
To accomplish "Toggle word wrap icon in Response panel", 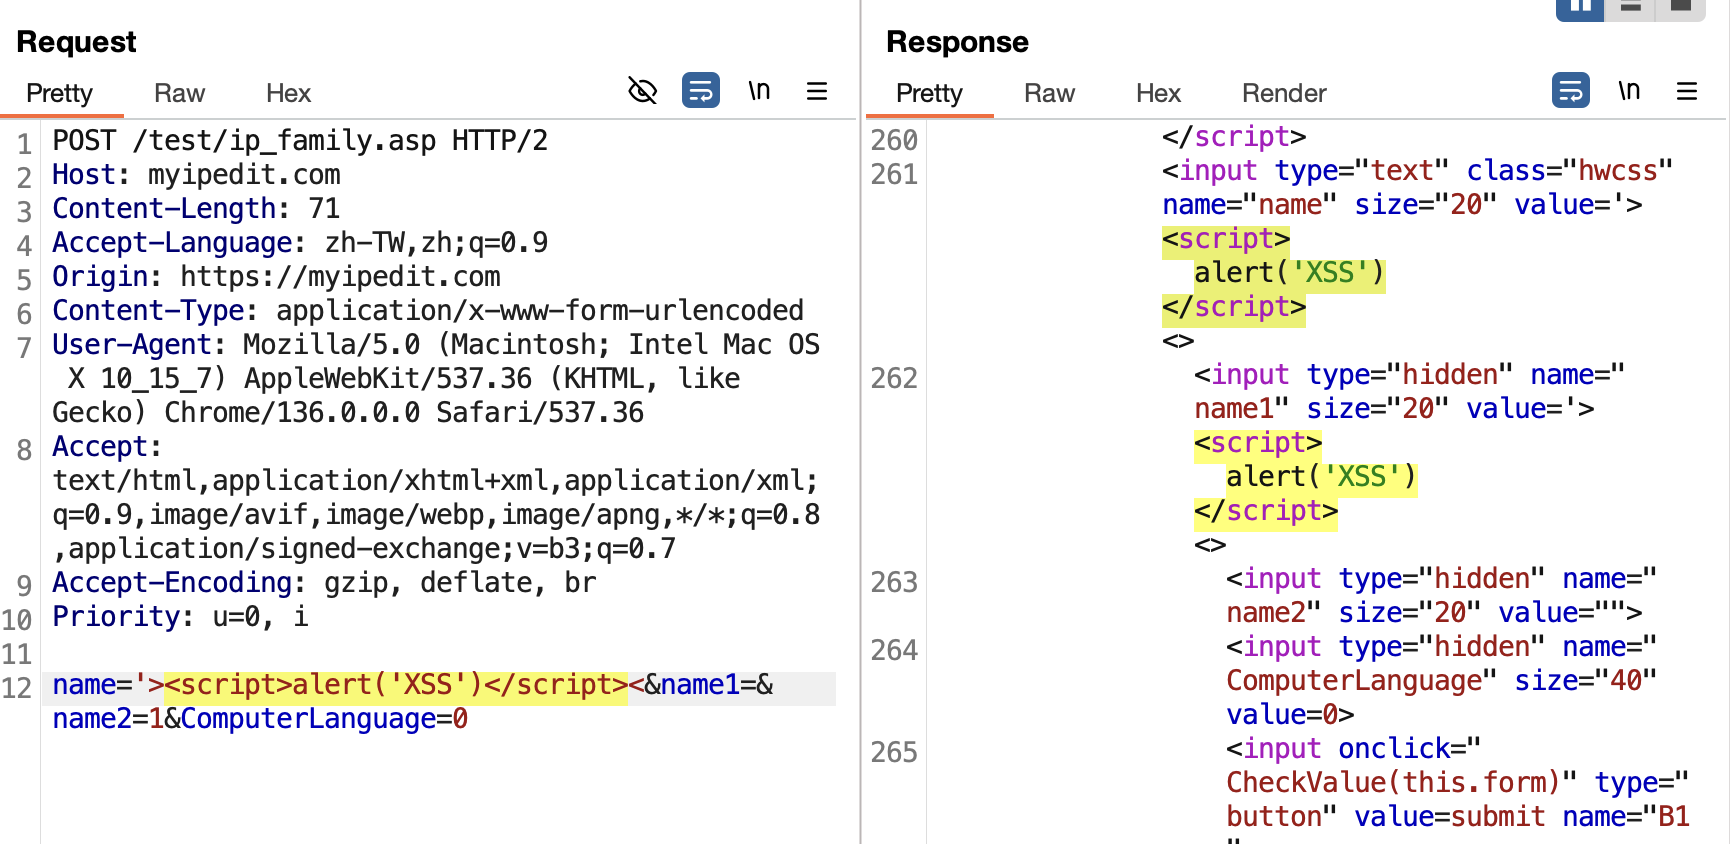I will (x=1571, y=91).
